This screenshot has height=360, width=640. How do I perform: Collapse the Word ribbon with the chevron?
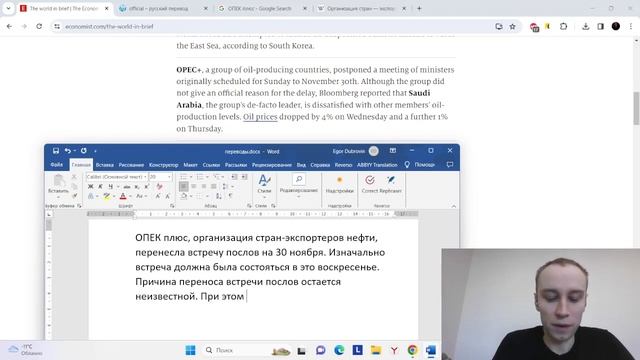pyautogui.click(x=454, y=206)
